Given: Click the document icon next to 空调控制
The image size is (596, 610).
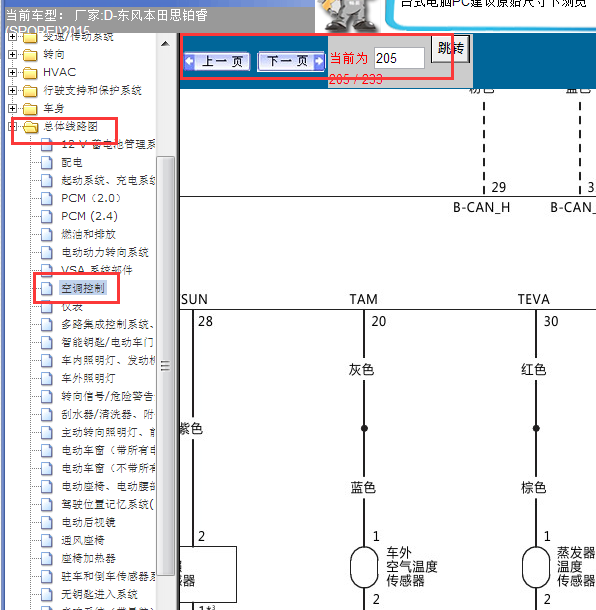Looking at the screenshot, I should point(47,288).
